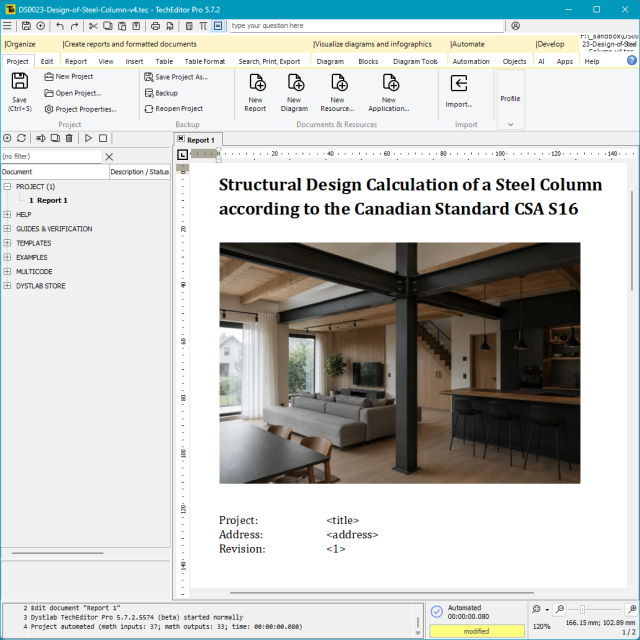Cut selection with the scissors icon
640x640 pixels.
(x=93, y=26)
